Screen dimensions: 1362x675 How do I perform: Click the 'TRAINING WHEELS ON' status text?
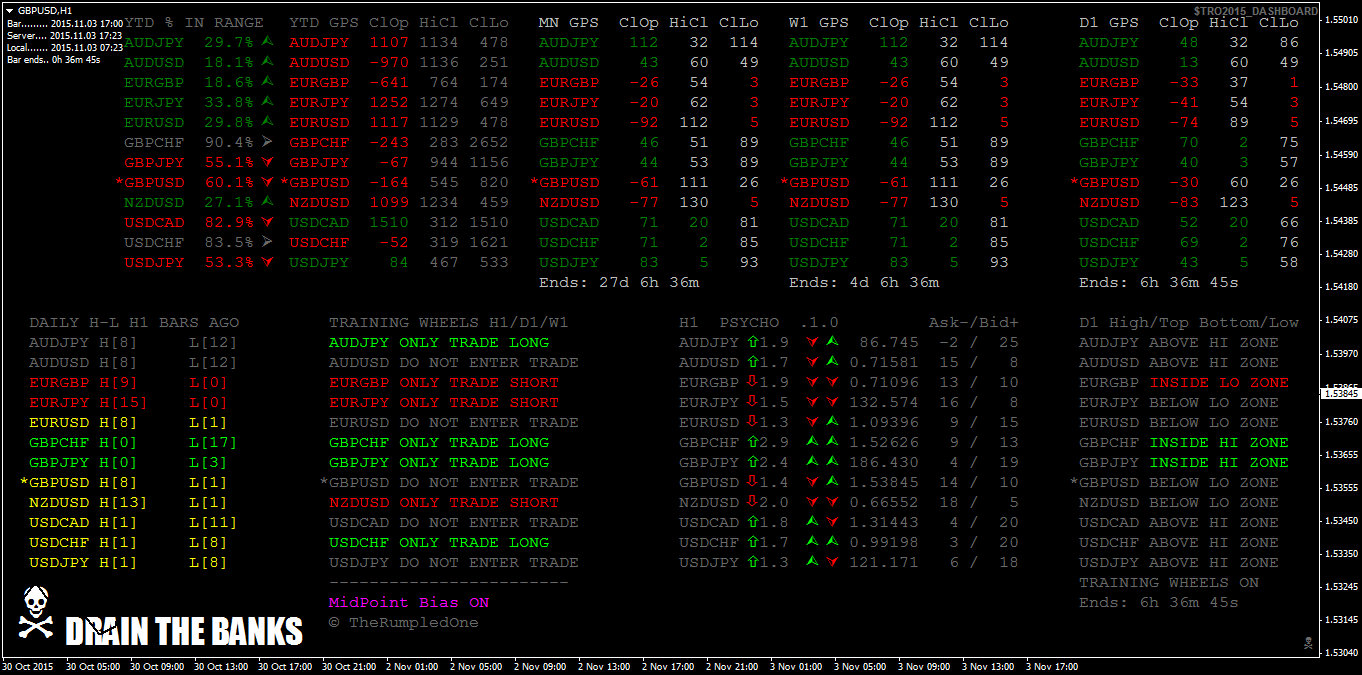[1168, 582]
